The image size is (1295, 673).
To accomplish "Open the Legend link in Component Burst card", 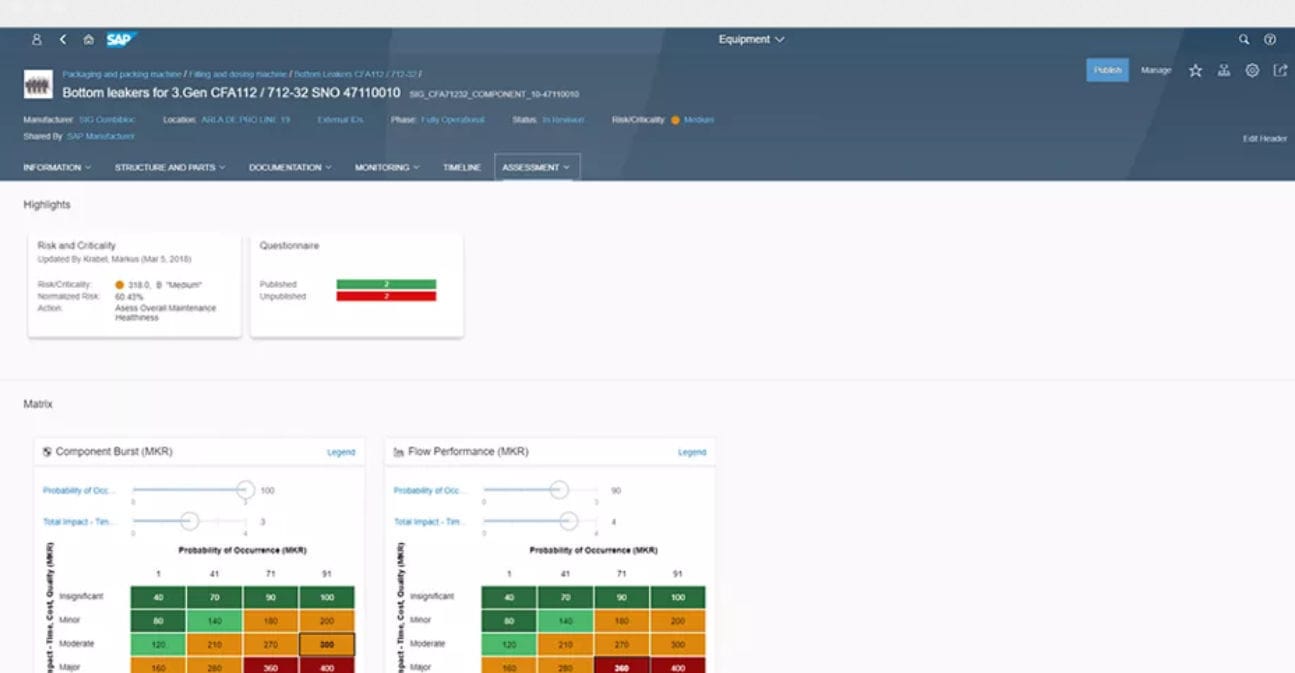I will tap(342, 452).
